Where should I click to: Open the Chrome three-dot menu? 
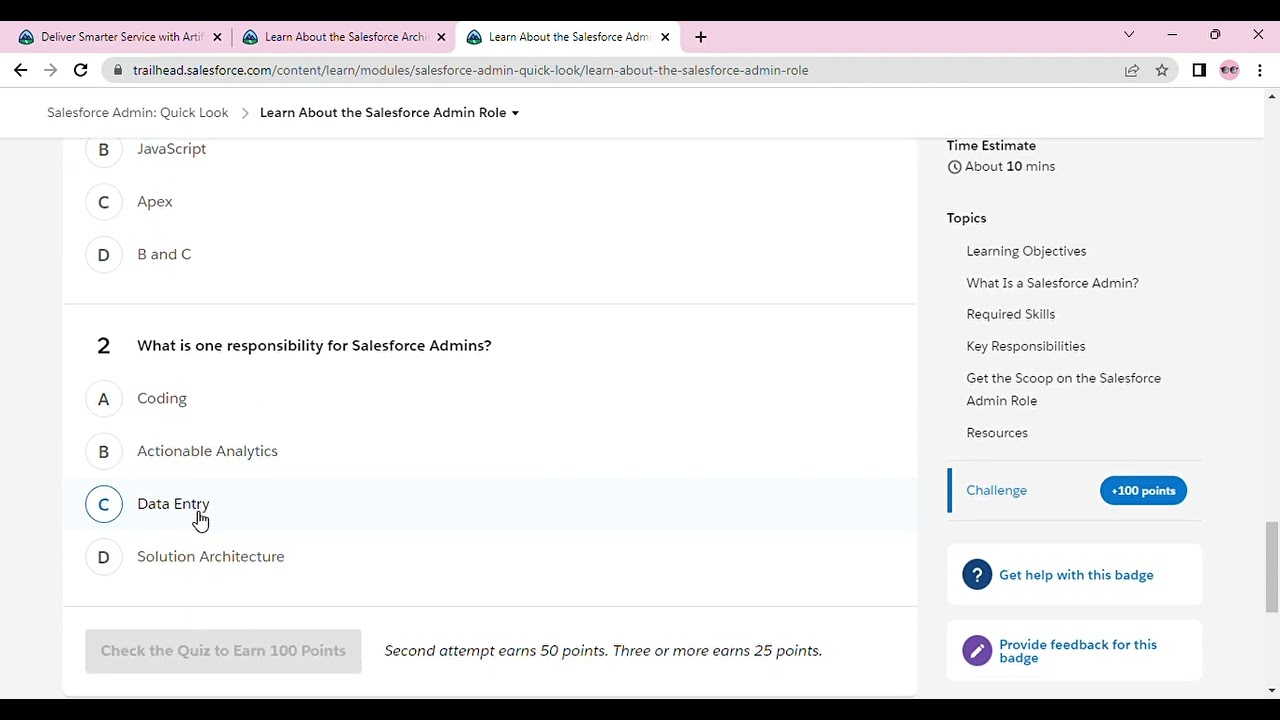pyautogui.click(x=1260, y=70)
